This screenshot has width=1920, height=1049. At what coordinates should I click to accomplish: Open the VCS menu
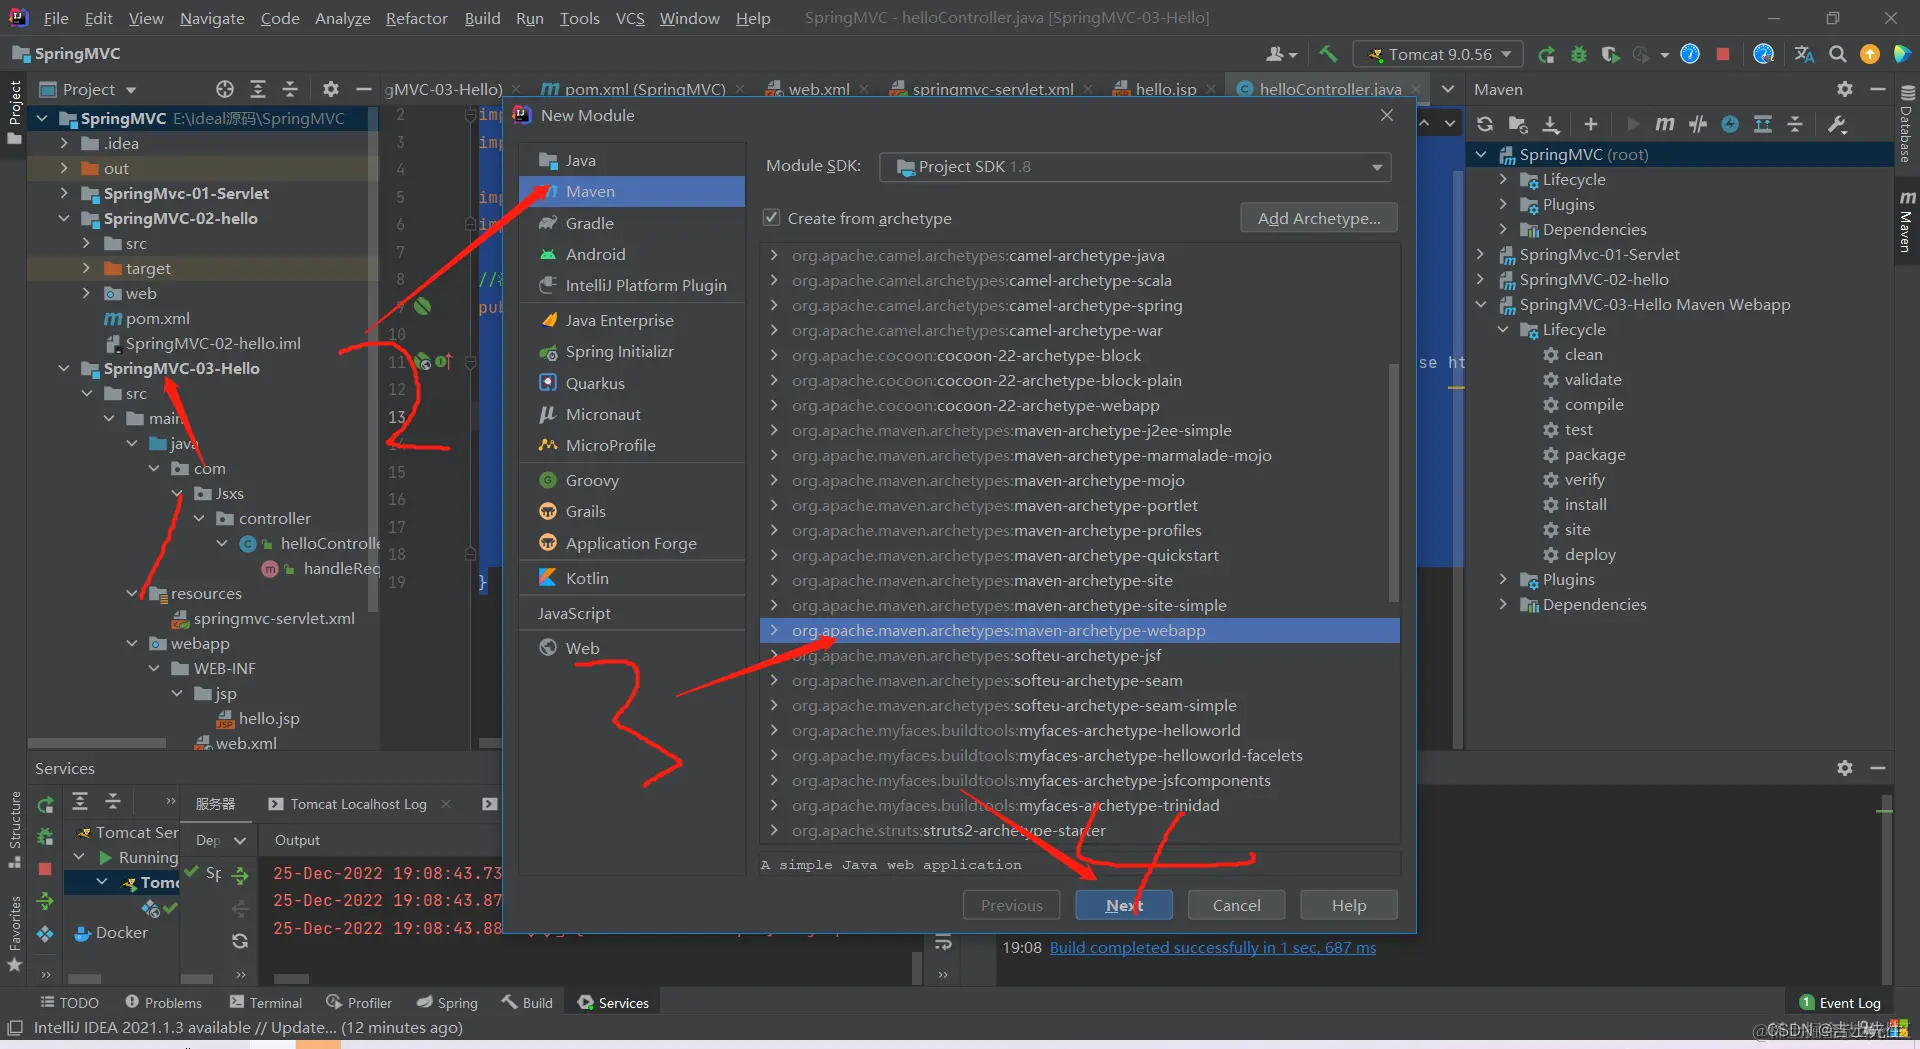point(630,18)
